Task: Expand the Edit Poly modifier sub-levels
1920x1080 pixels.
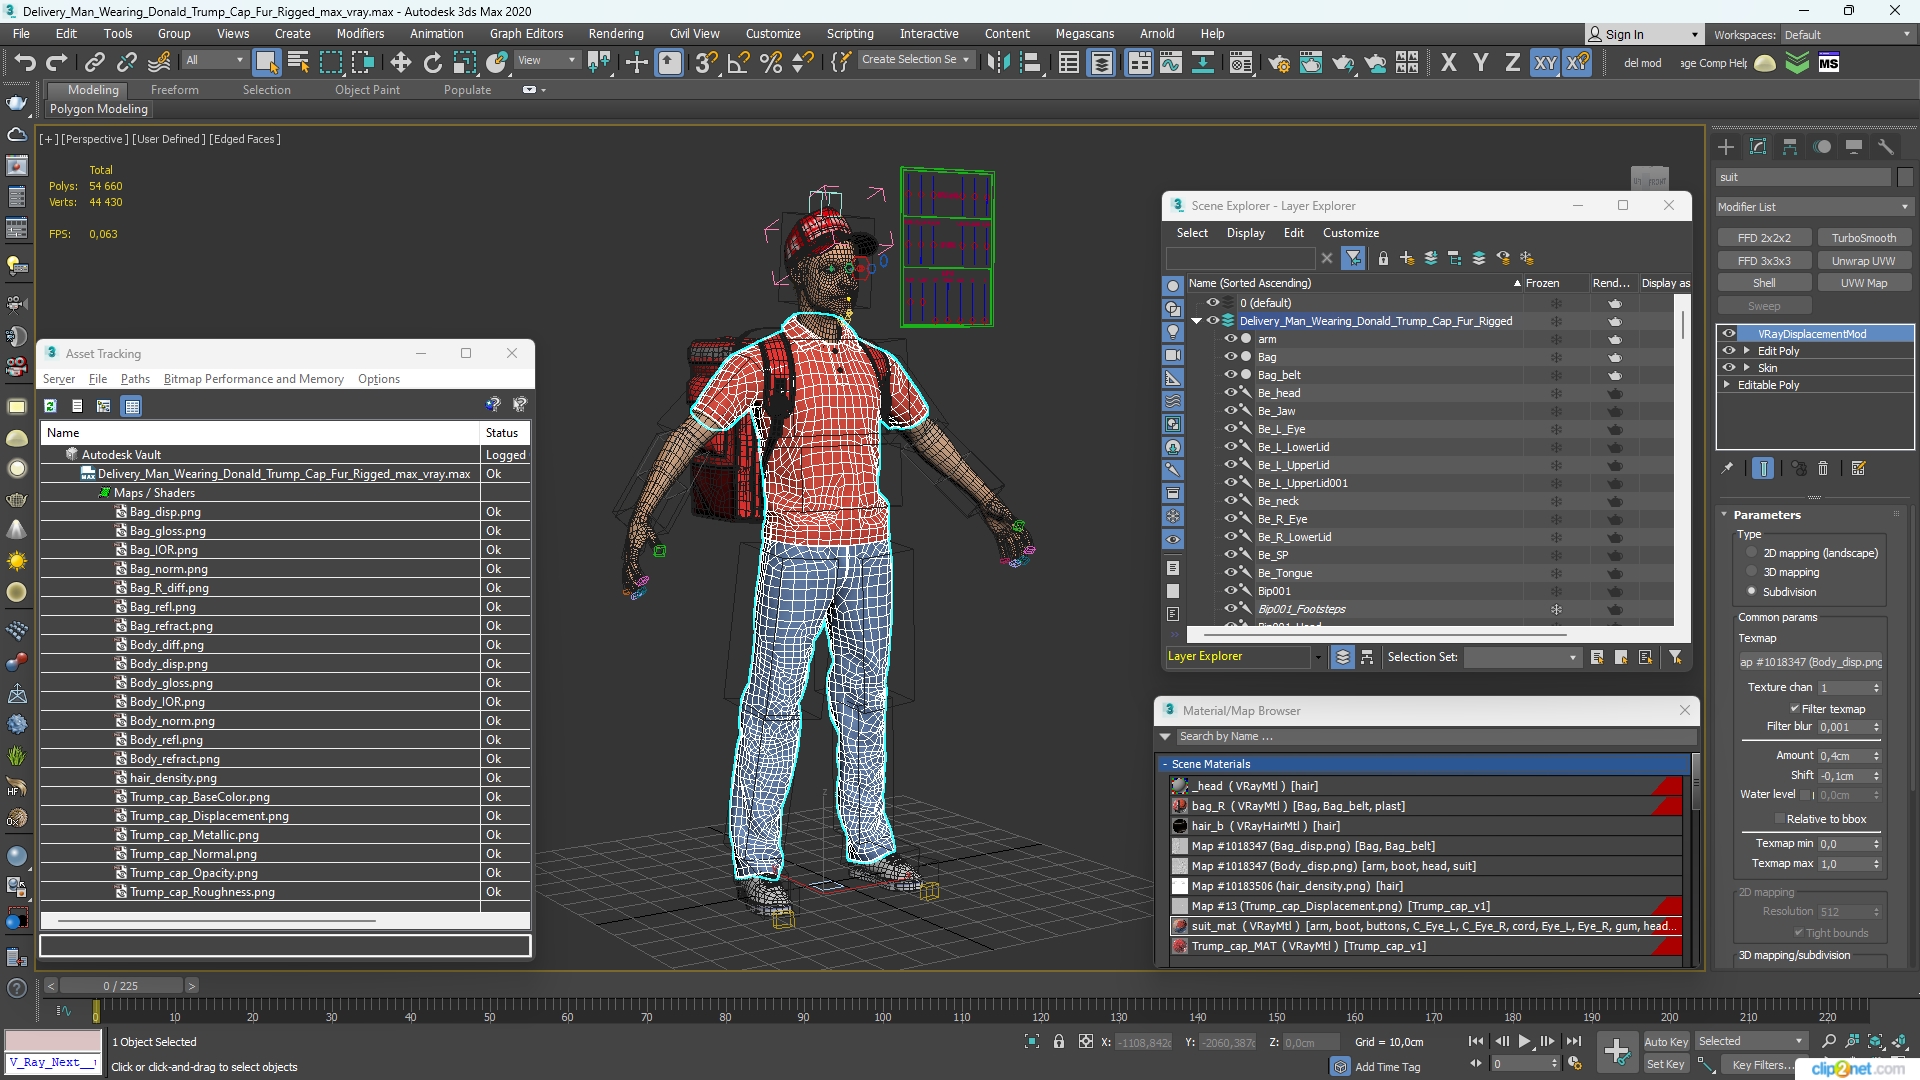Action: [x=1746, y=351]
